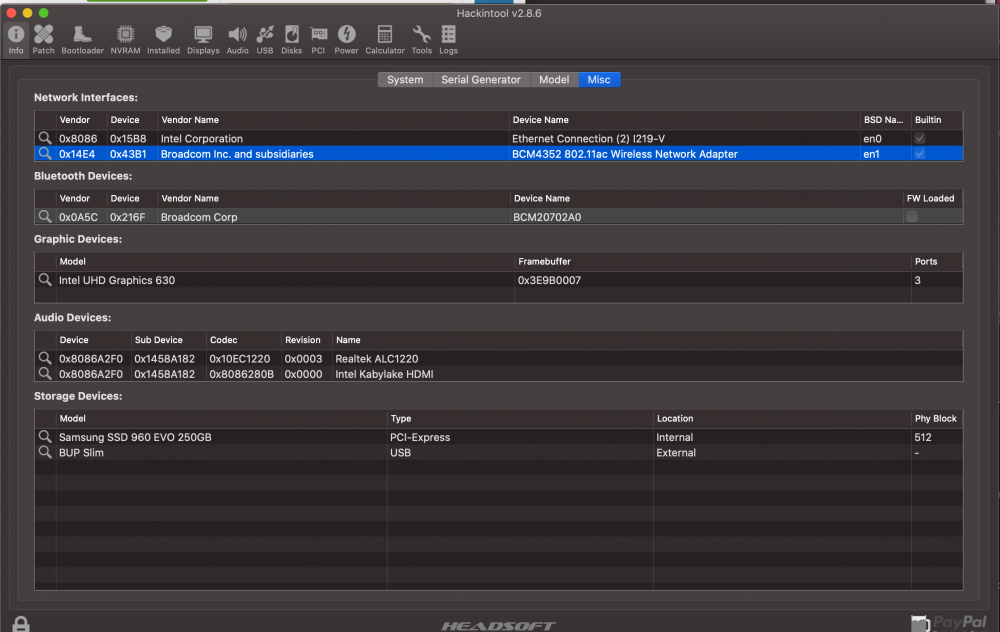Open the Calculator section
The width and height of the screenshot is (1000, 632).
(385, 40)
